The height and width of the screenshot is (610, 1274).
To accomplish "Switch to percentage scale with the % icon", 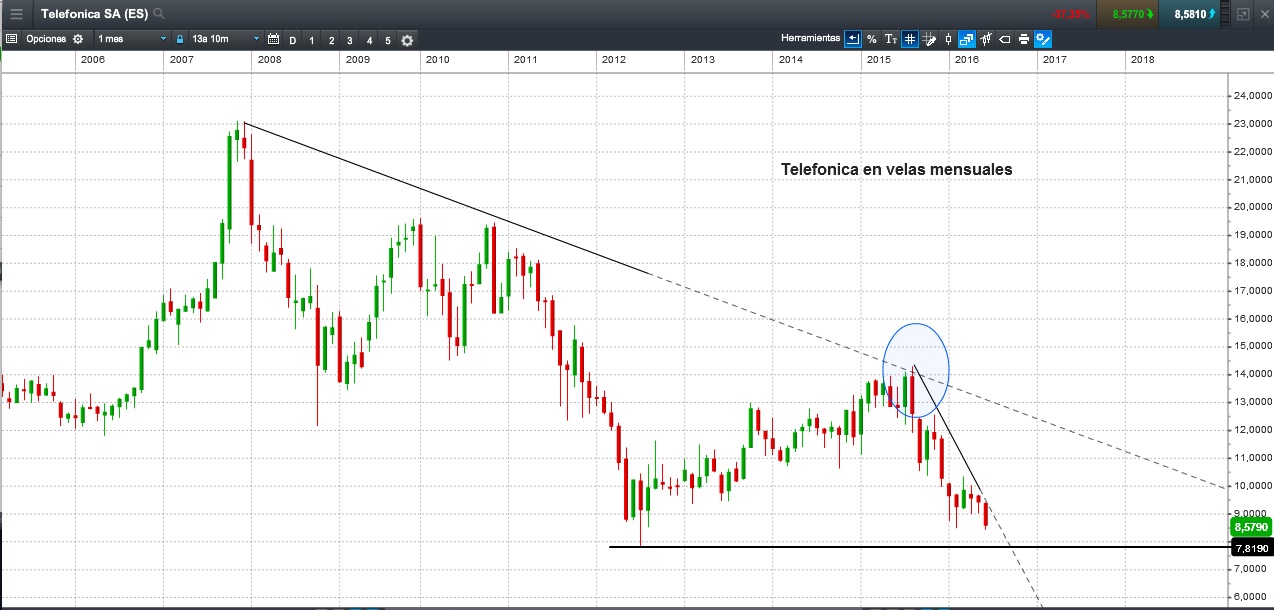I will [x=872, y=39].
